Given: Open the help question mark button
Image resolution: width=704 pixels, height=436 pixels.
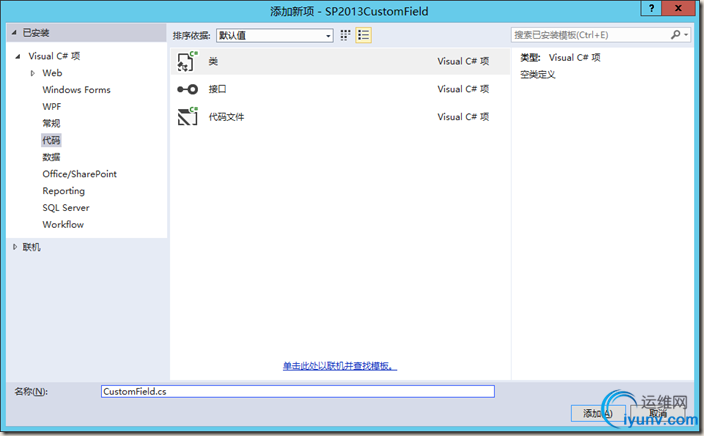Looking at the screenshot, I should pos(651,8).
